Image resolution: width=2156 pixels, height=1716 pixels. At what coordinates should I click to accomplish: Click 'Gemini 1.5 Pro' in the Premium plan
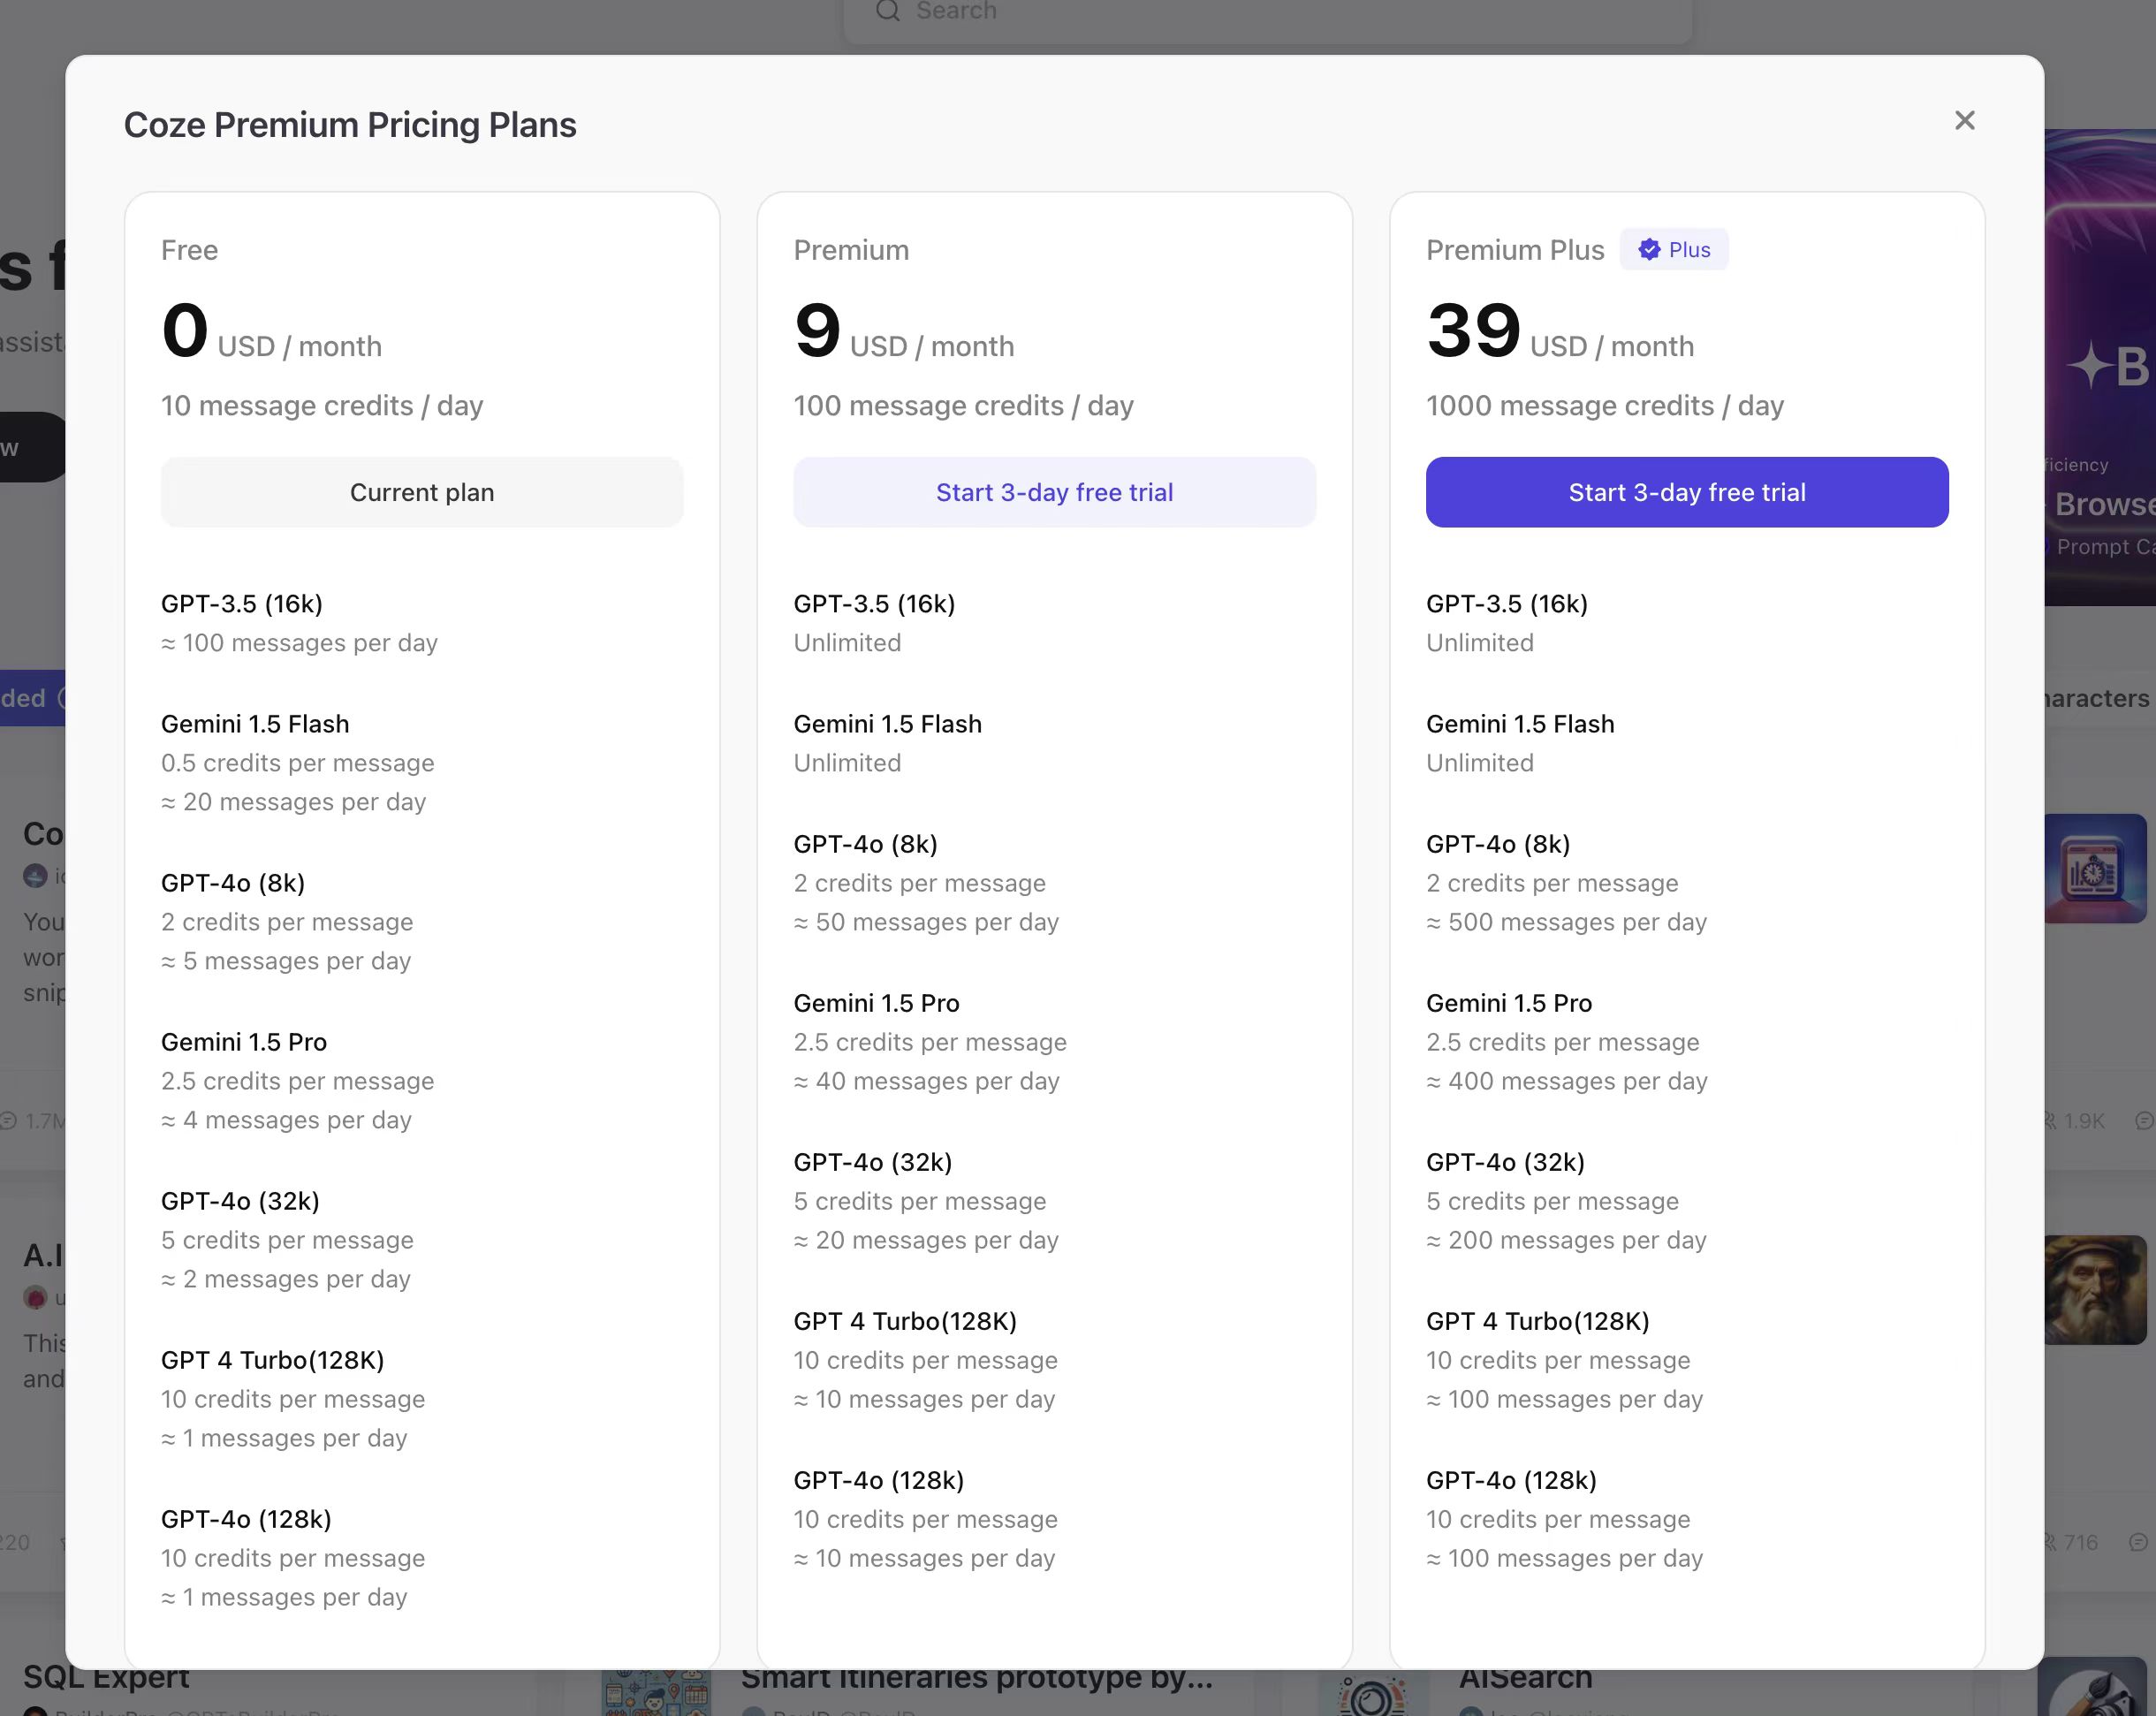[877, 1003]
